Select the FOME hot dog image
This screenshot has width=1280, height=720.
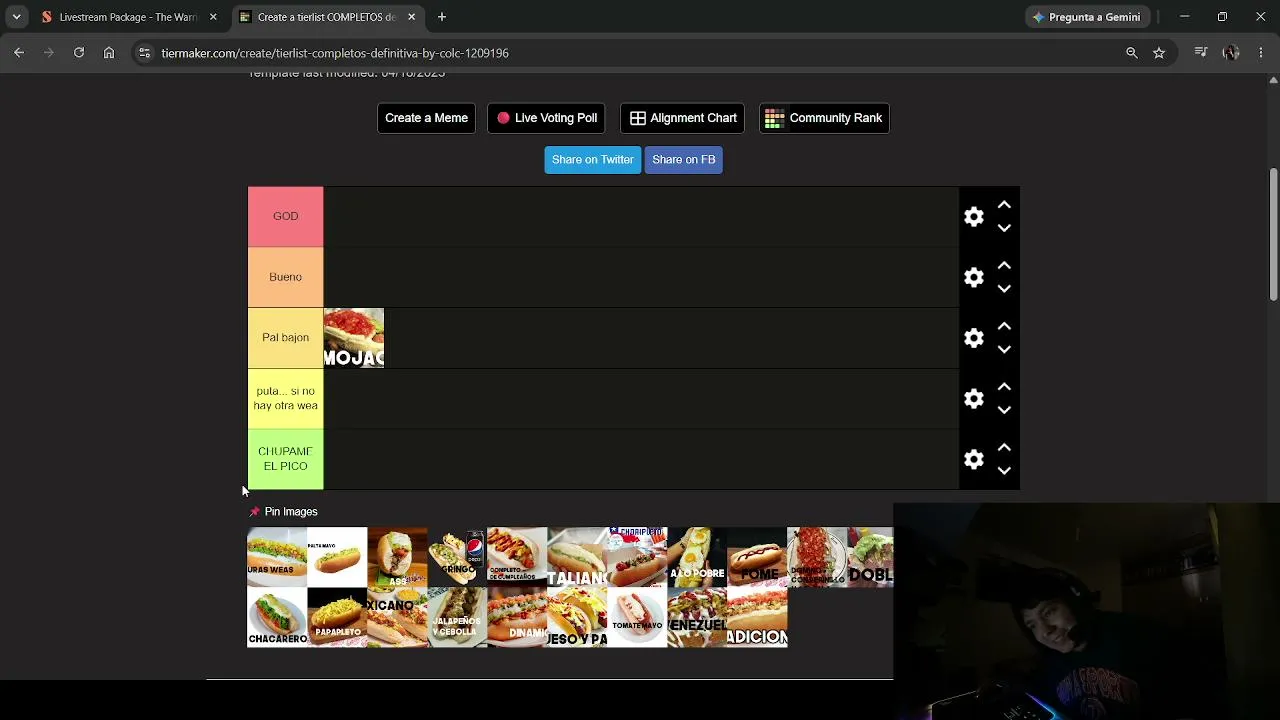(757, 557)
